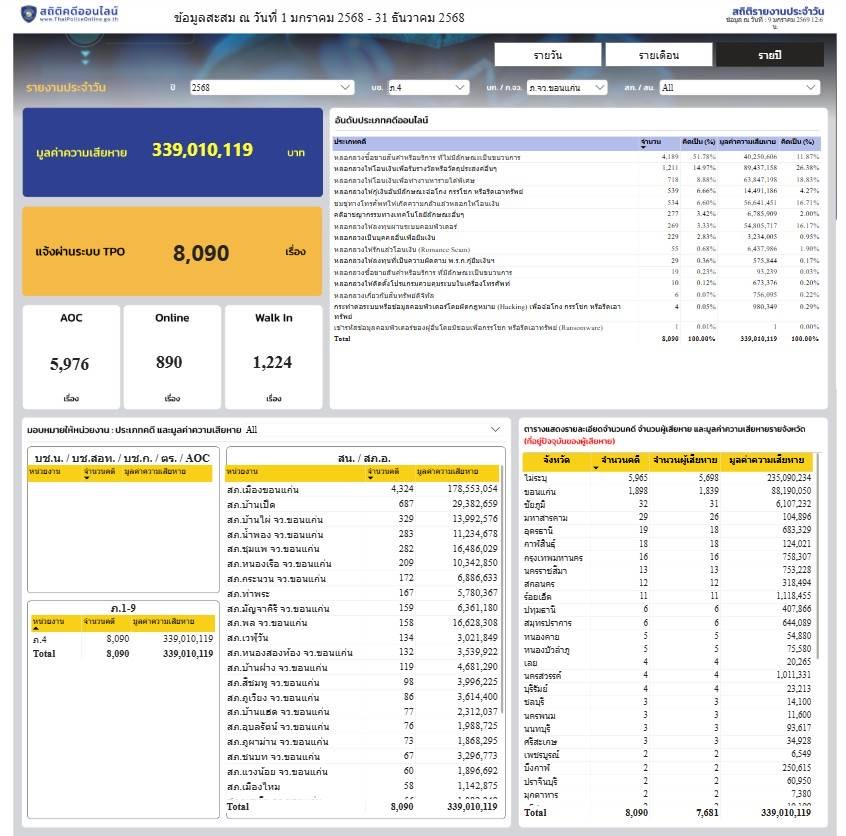Sort by จำนวนคดี in the สน. / สภ.อ. table
The width and height of the screenshot is (846, 836).
tap(382, 471)
